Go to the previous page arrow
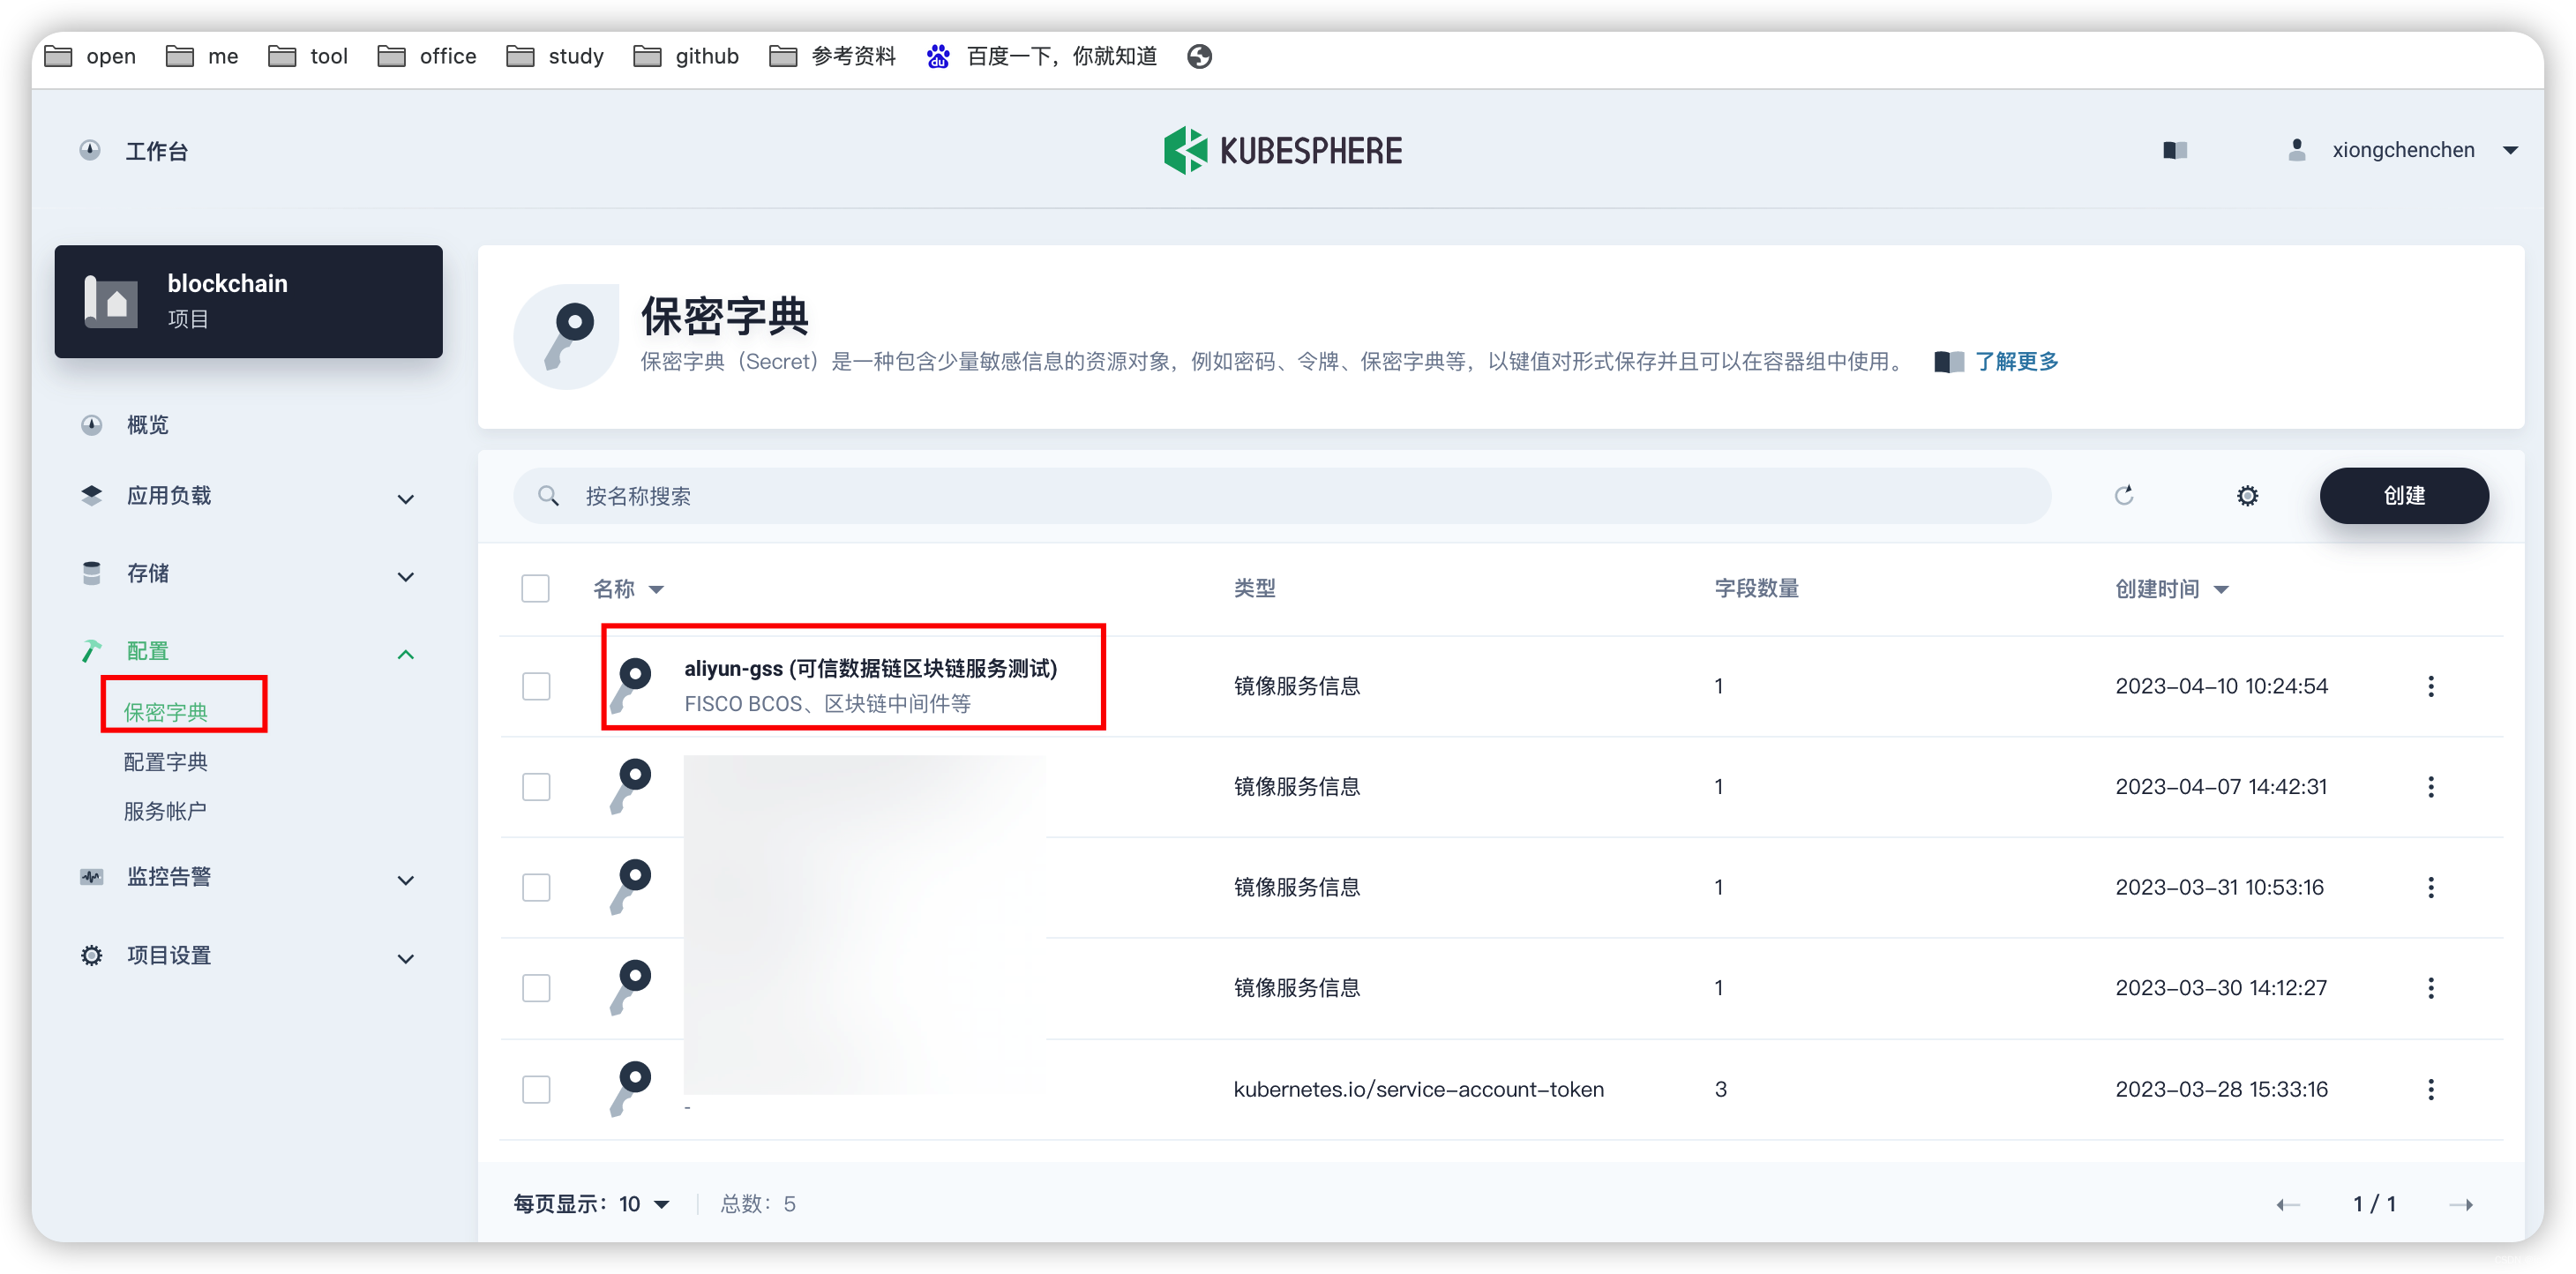Screen dimensions: 2576x1274 point(2288,1204)
